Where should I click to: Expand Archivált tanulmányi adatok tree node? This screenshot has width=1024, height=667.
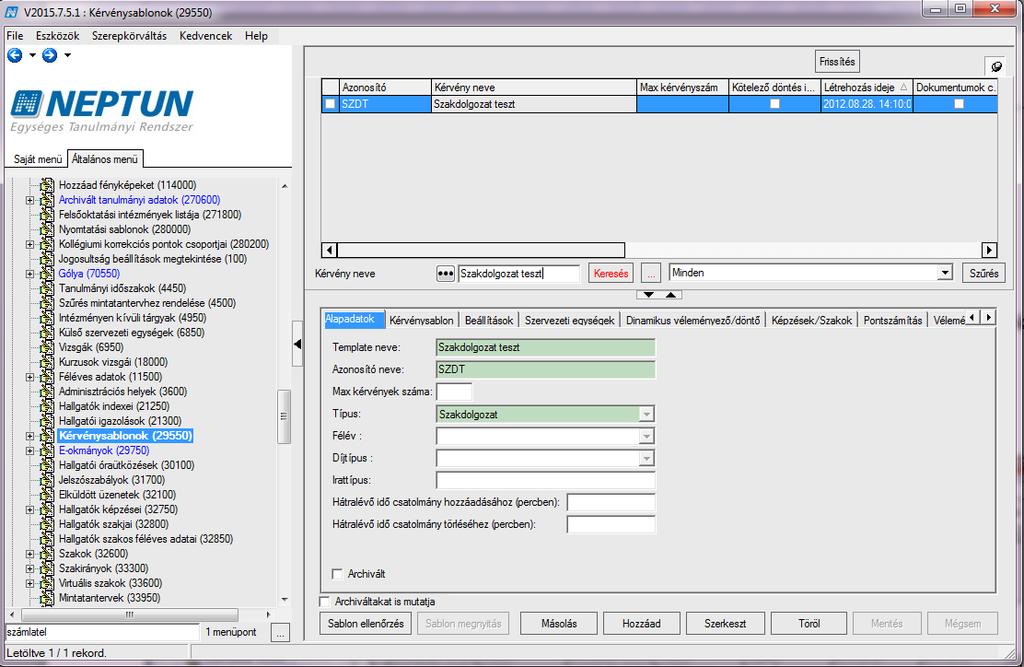[30, 200]
